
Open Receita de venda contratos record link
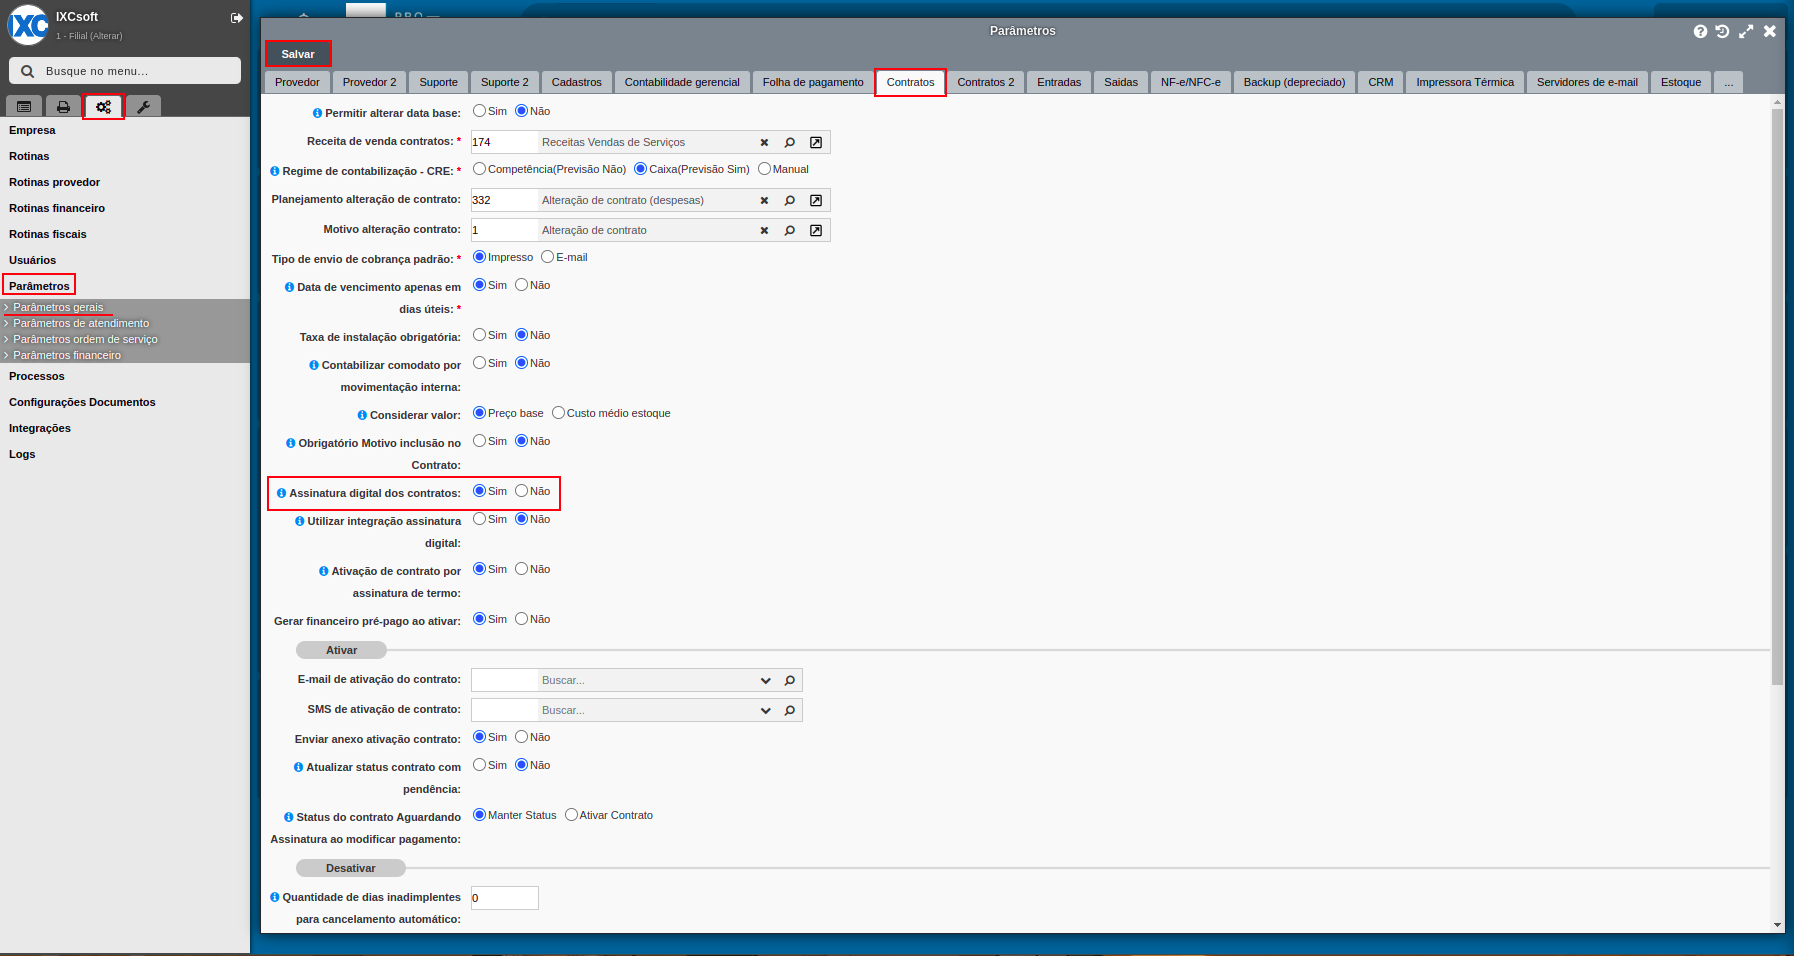pos(816,143)
